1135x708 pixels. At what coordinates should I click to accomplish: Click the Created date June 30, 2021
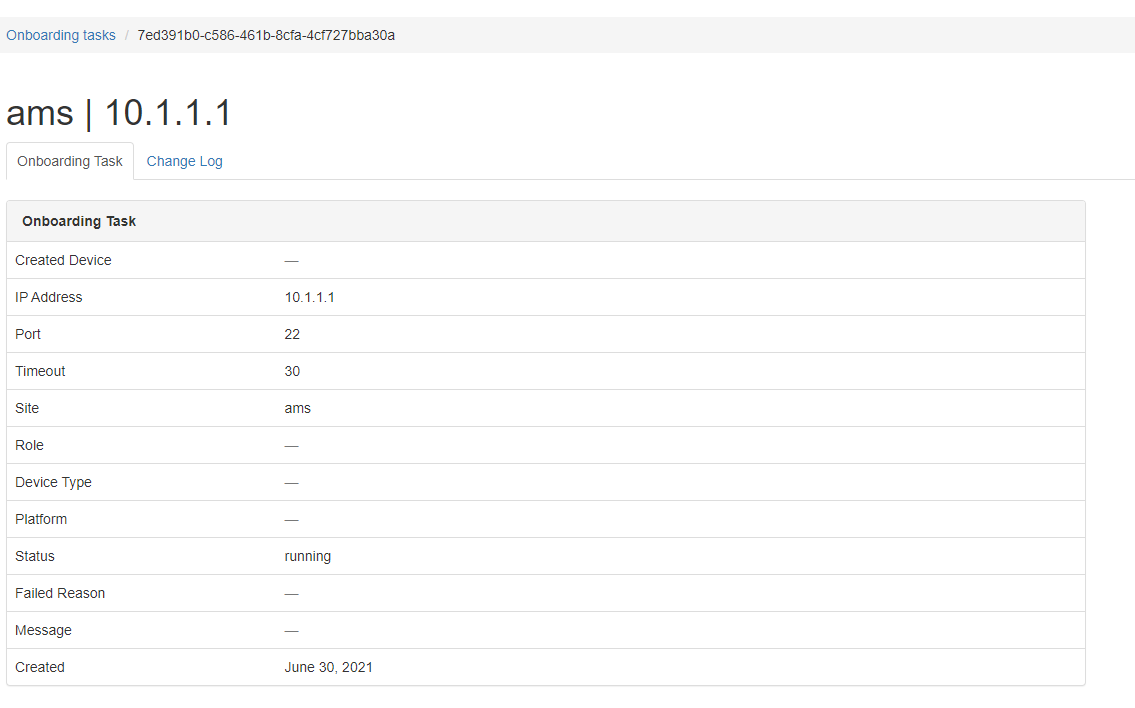[329, 667]
